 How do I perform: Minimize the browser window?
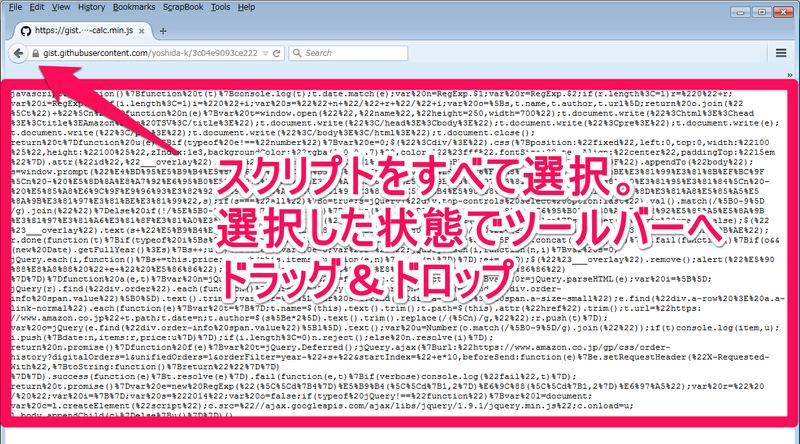[x=740, y=12]
